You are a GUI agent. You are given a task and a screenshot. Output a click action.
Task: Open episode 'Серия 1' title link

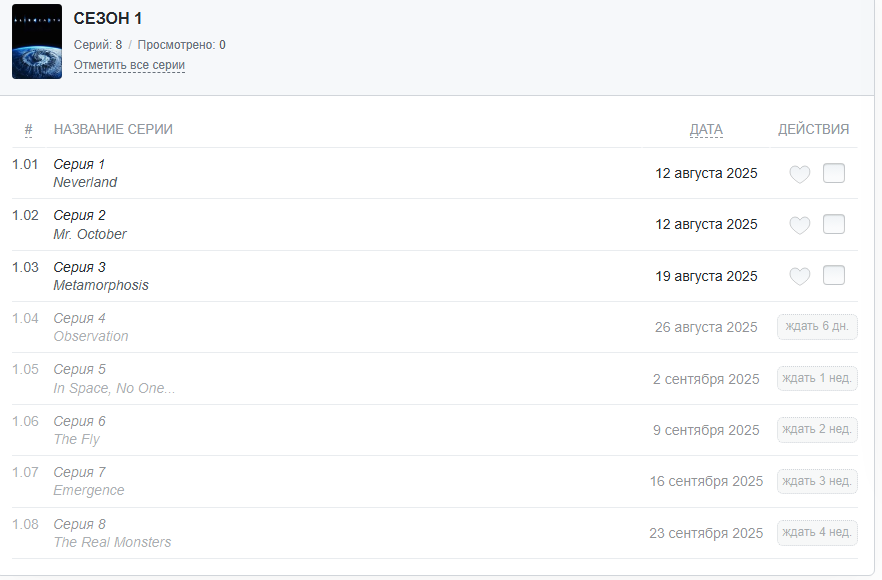(x=79, y=164)
